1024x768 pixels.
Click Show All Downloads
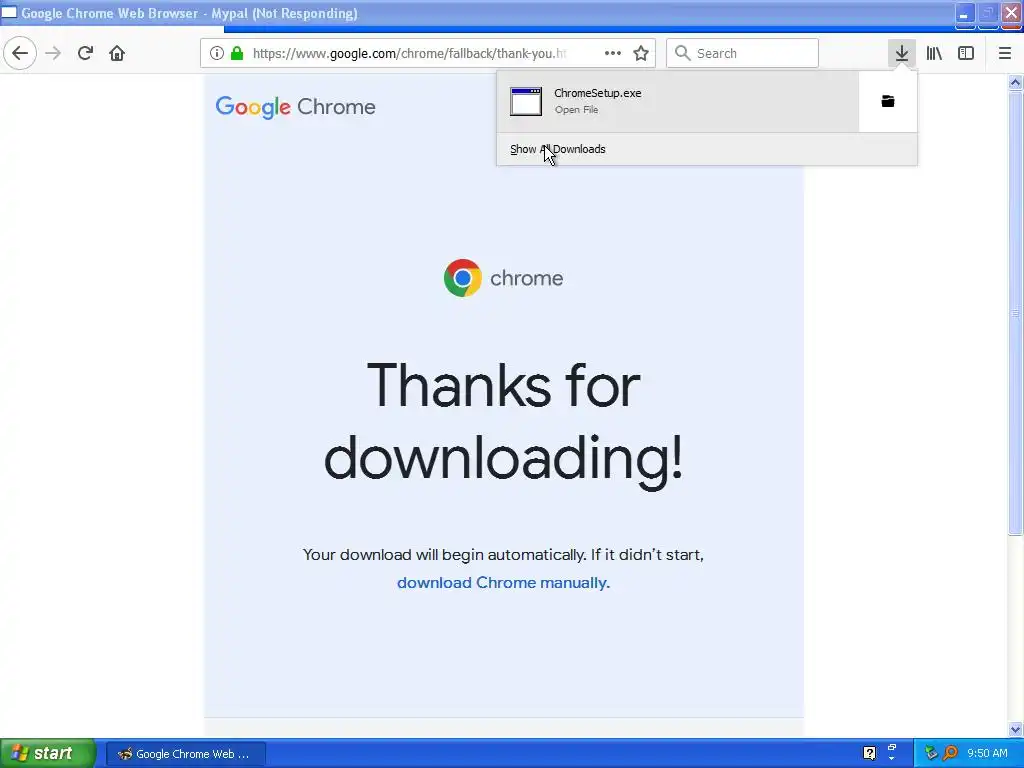pyautogui.click(x=558, y=149)
